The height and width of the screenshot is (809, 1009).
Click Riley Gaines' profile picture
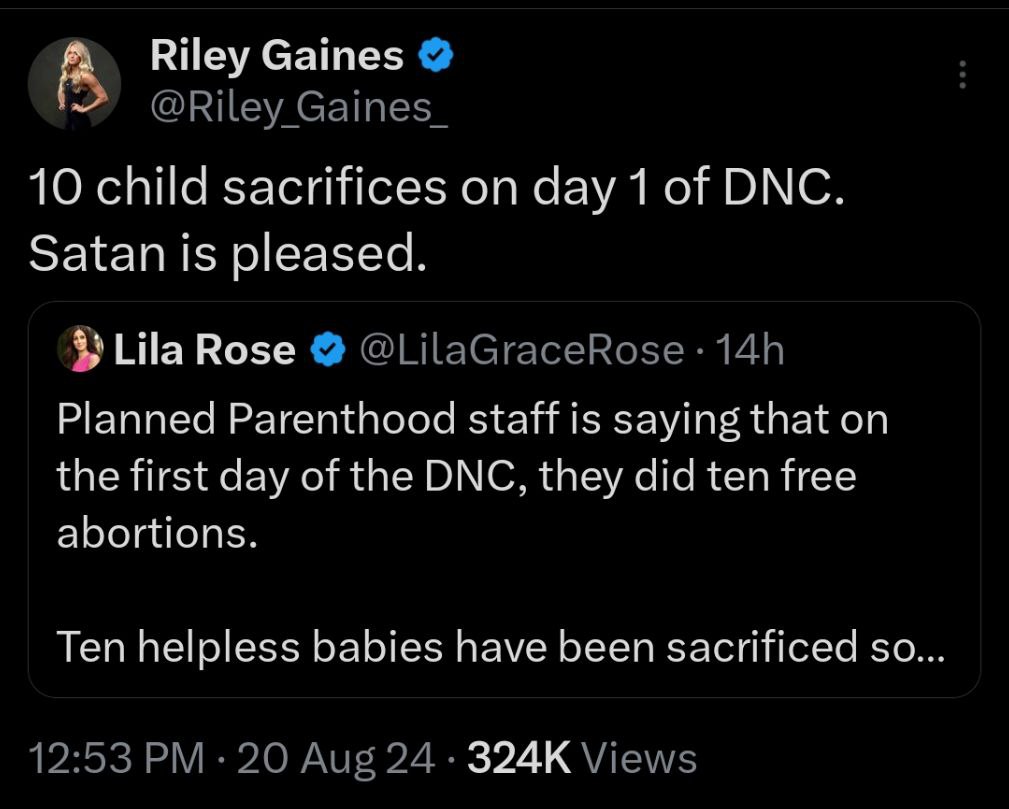coord(75,83)
